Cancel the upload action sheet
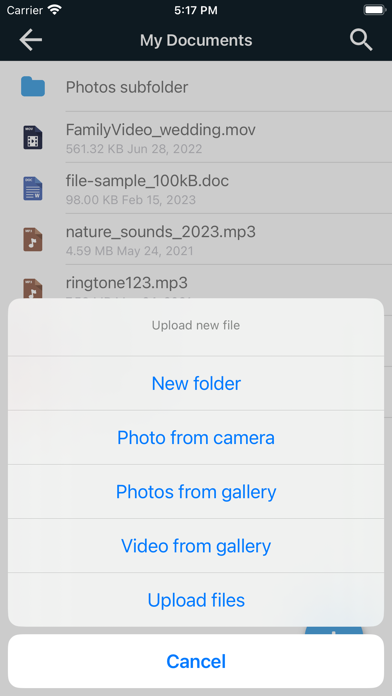This screenshot has width=392, height=696. 196,661
